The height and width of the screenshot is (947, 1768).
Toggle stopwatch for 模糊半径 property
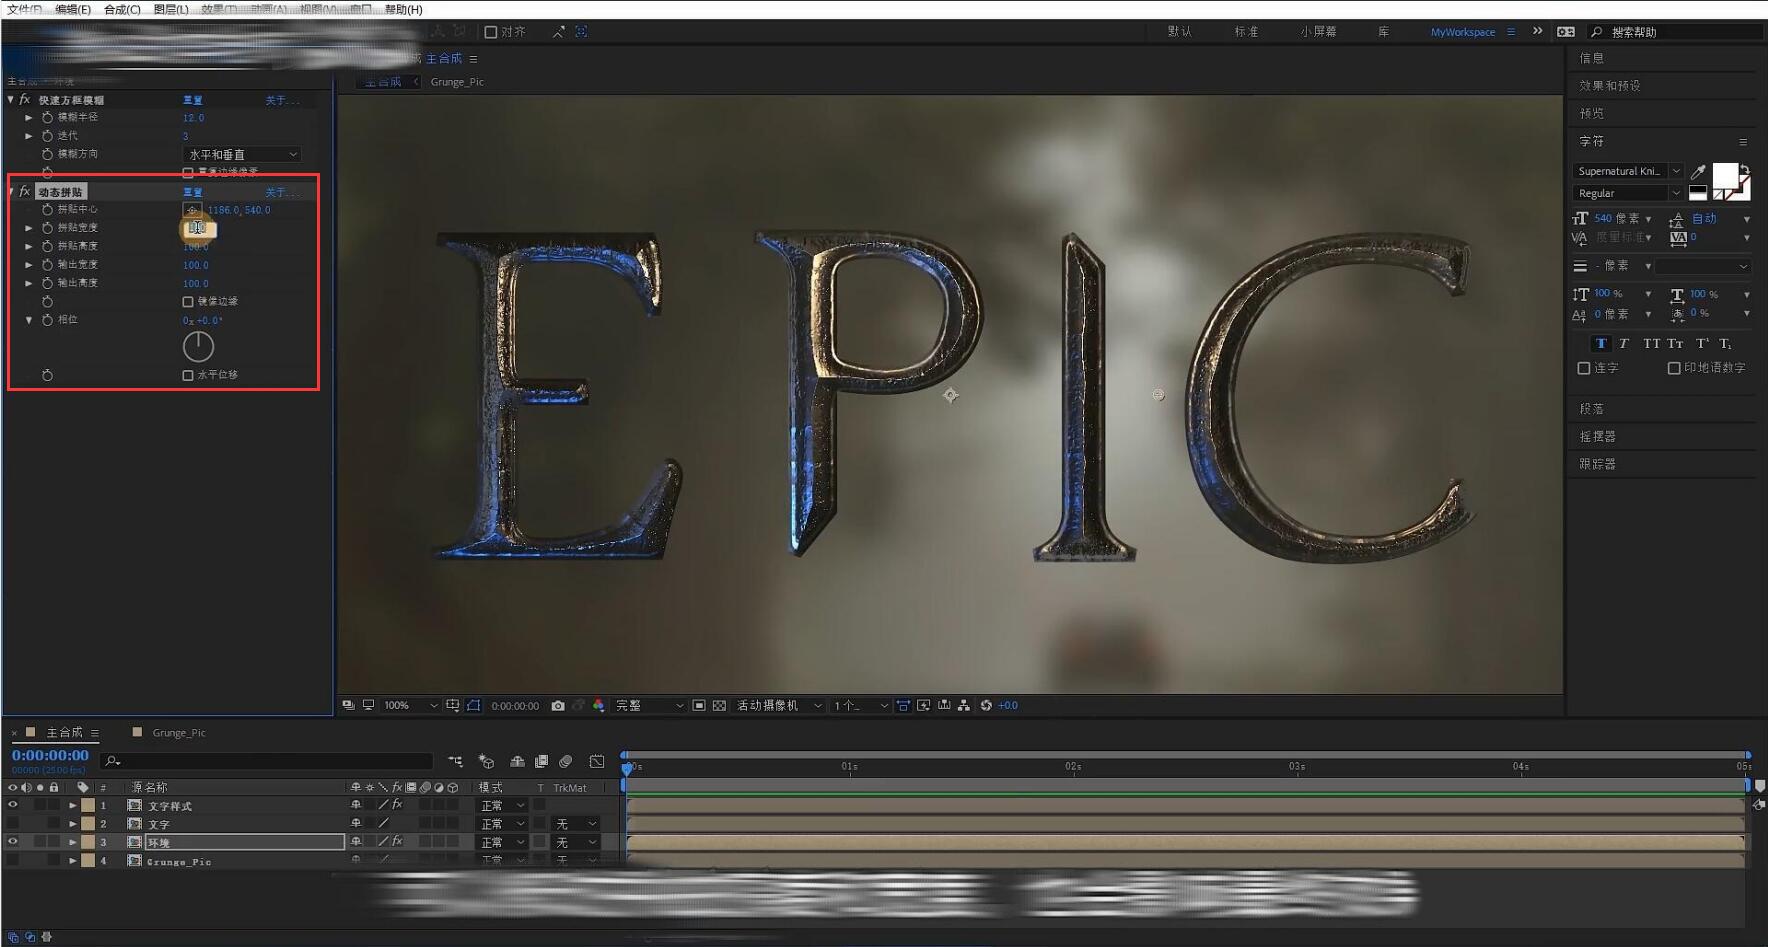47,117
